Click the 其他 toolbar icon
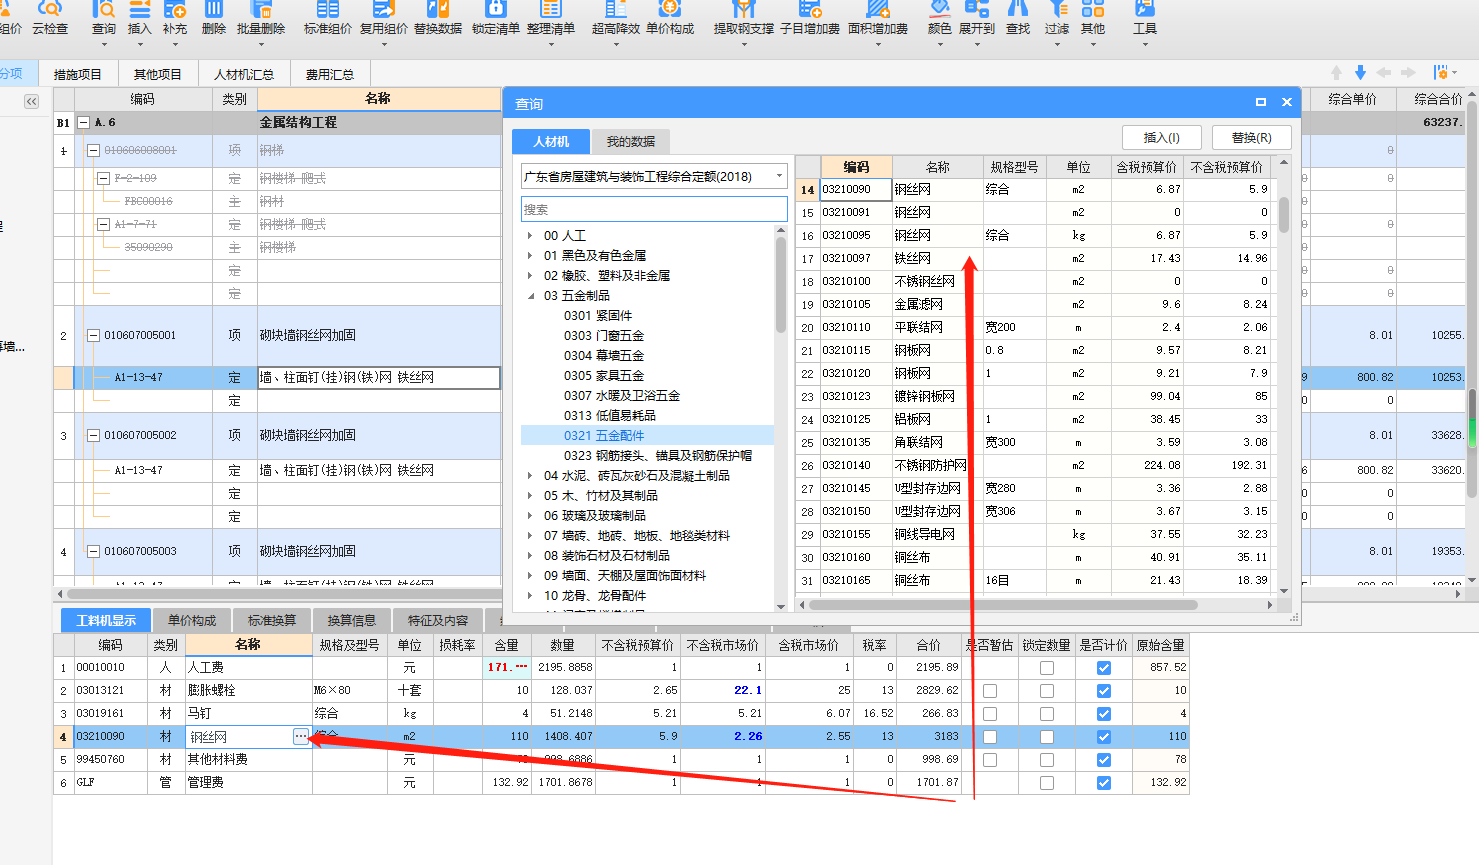1479x865 pixels. [1093, 18]
